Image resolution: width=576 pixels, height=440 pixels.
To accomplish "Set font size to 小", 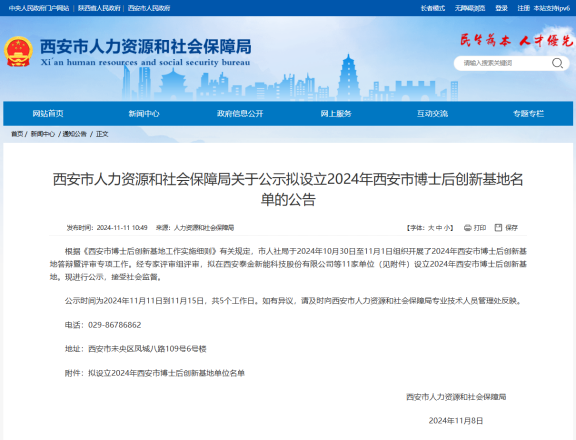I will click(447, 228).
